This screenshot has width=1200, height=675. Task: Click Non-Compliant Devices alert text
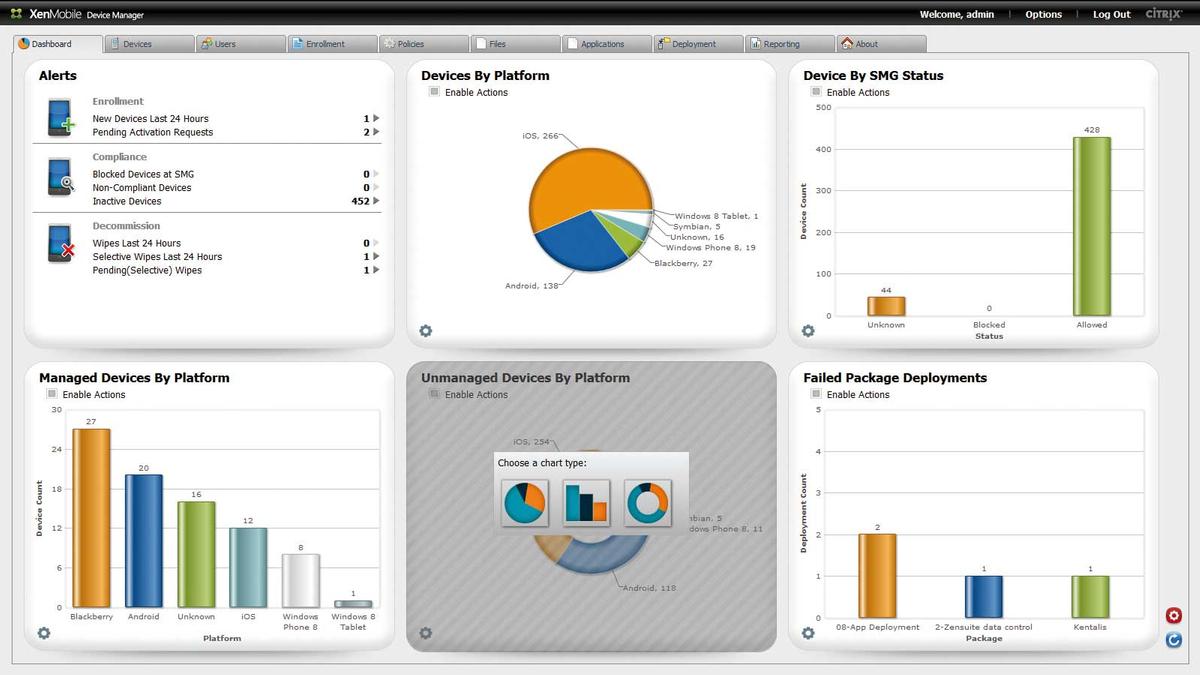pyautogui.click(x=142, y=188)
